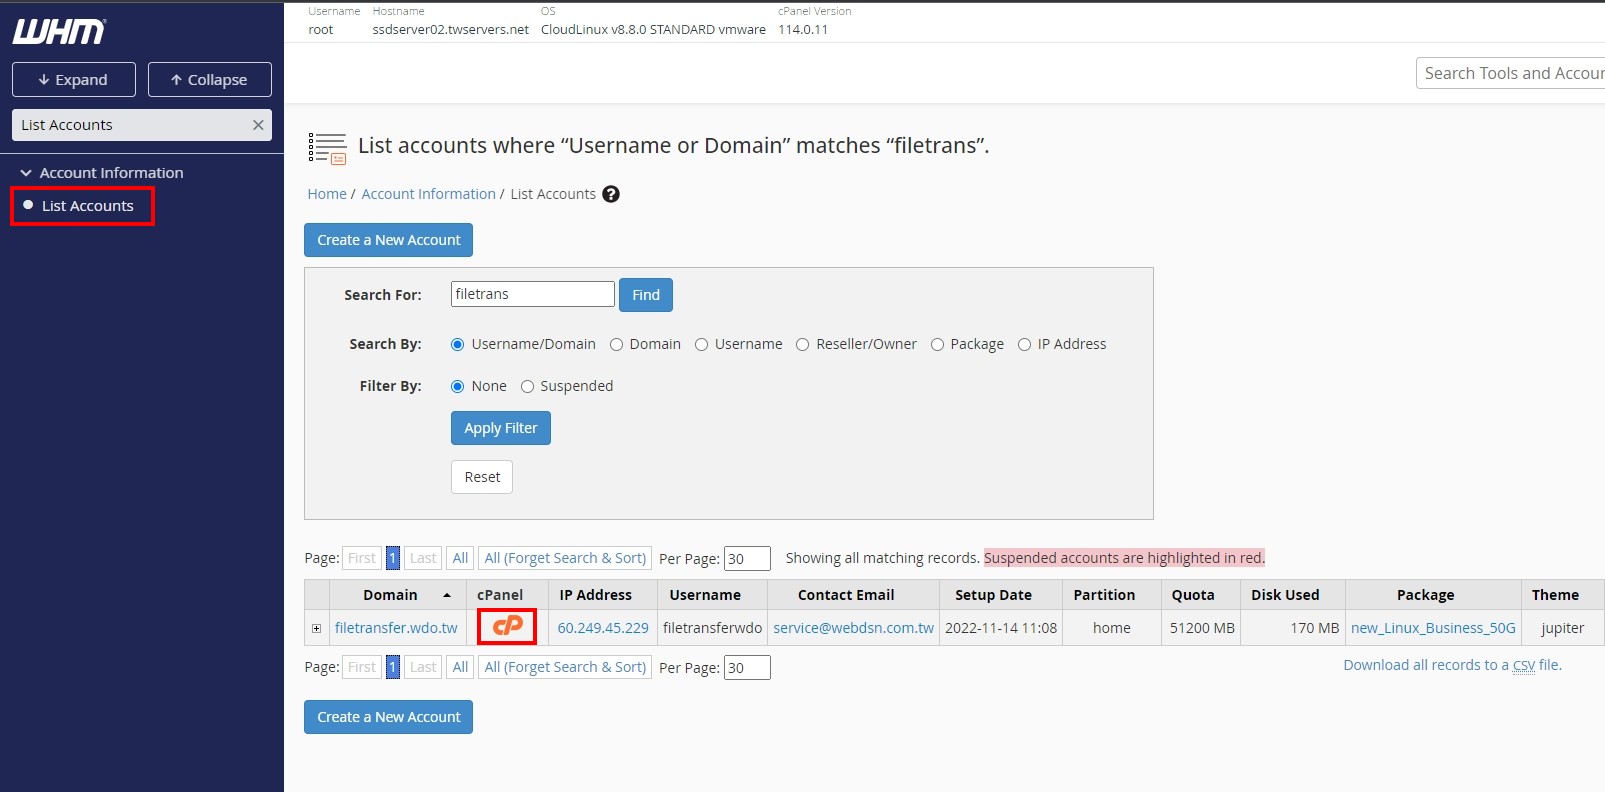This screenshot has width=1605, height=792.
Task: Sort by Domain column arrow
Action: 447,595
